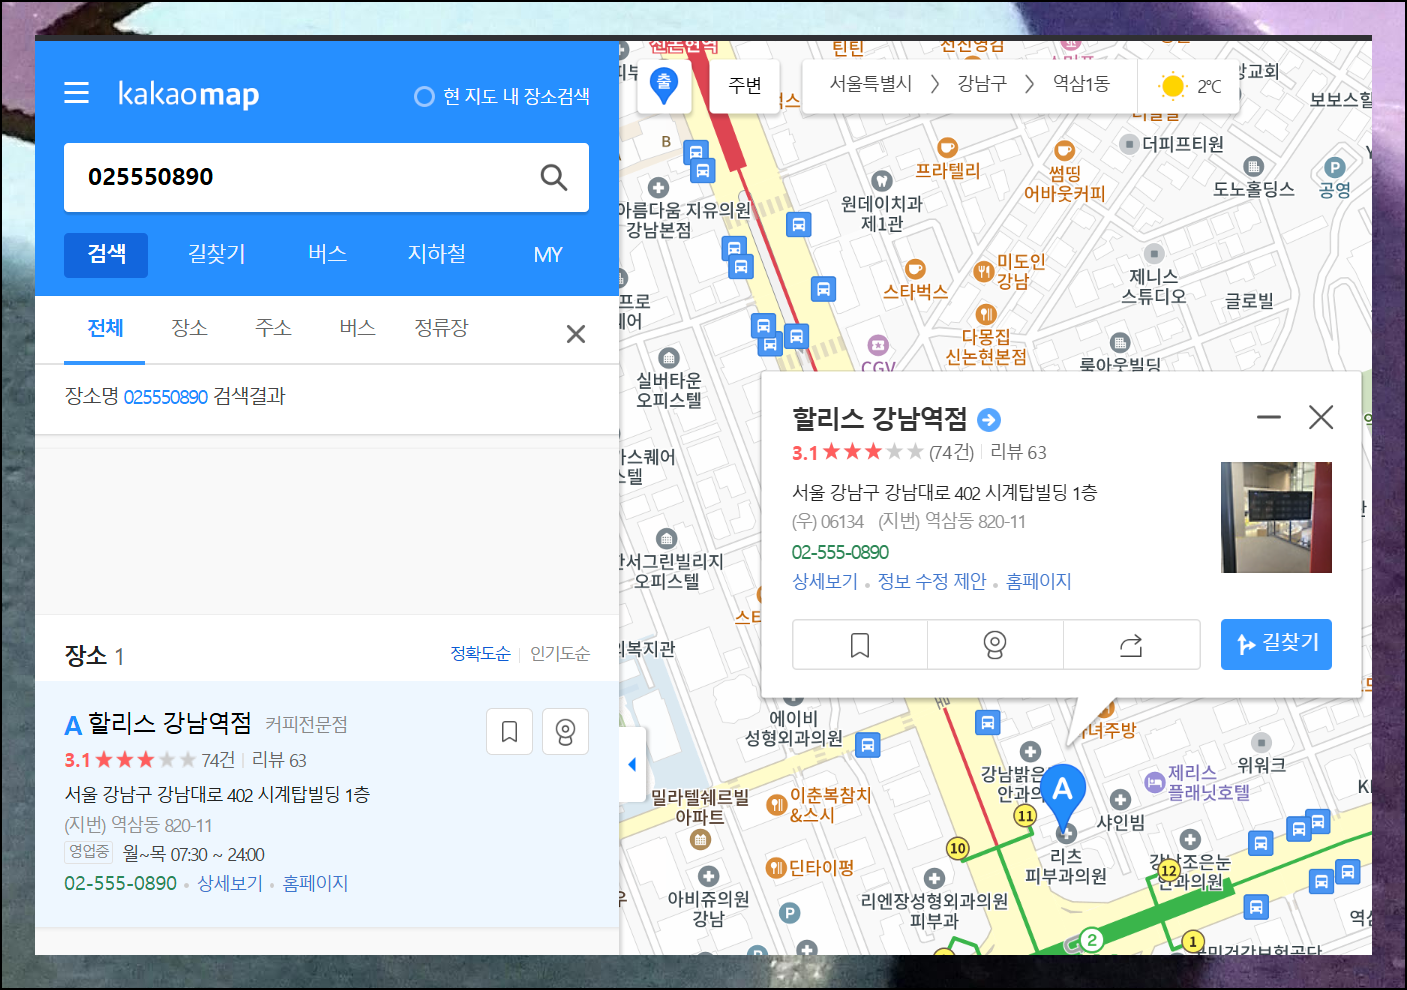Viewport: 1407px width, 990px height.
Task: Select the 정류장 results filter tab
Action: (441, 329)
